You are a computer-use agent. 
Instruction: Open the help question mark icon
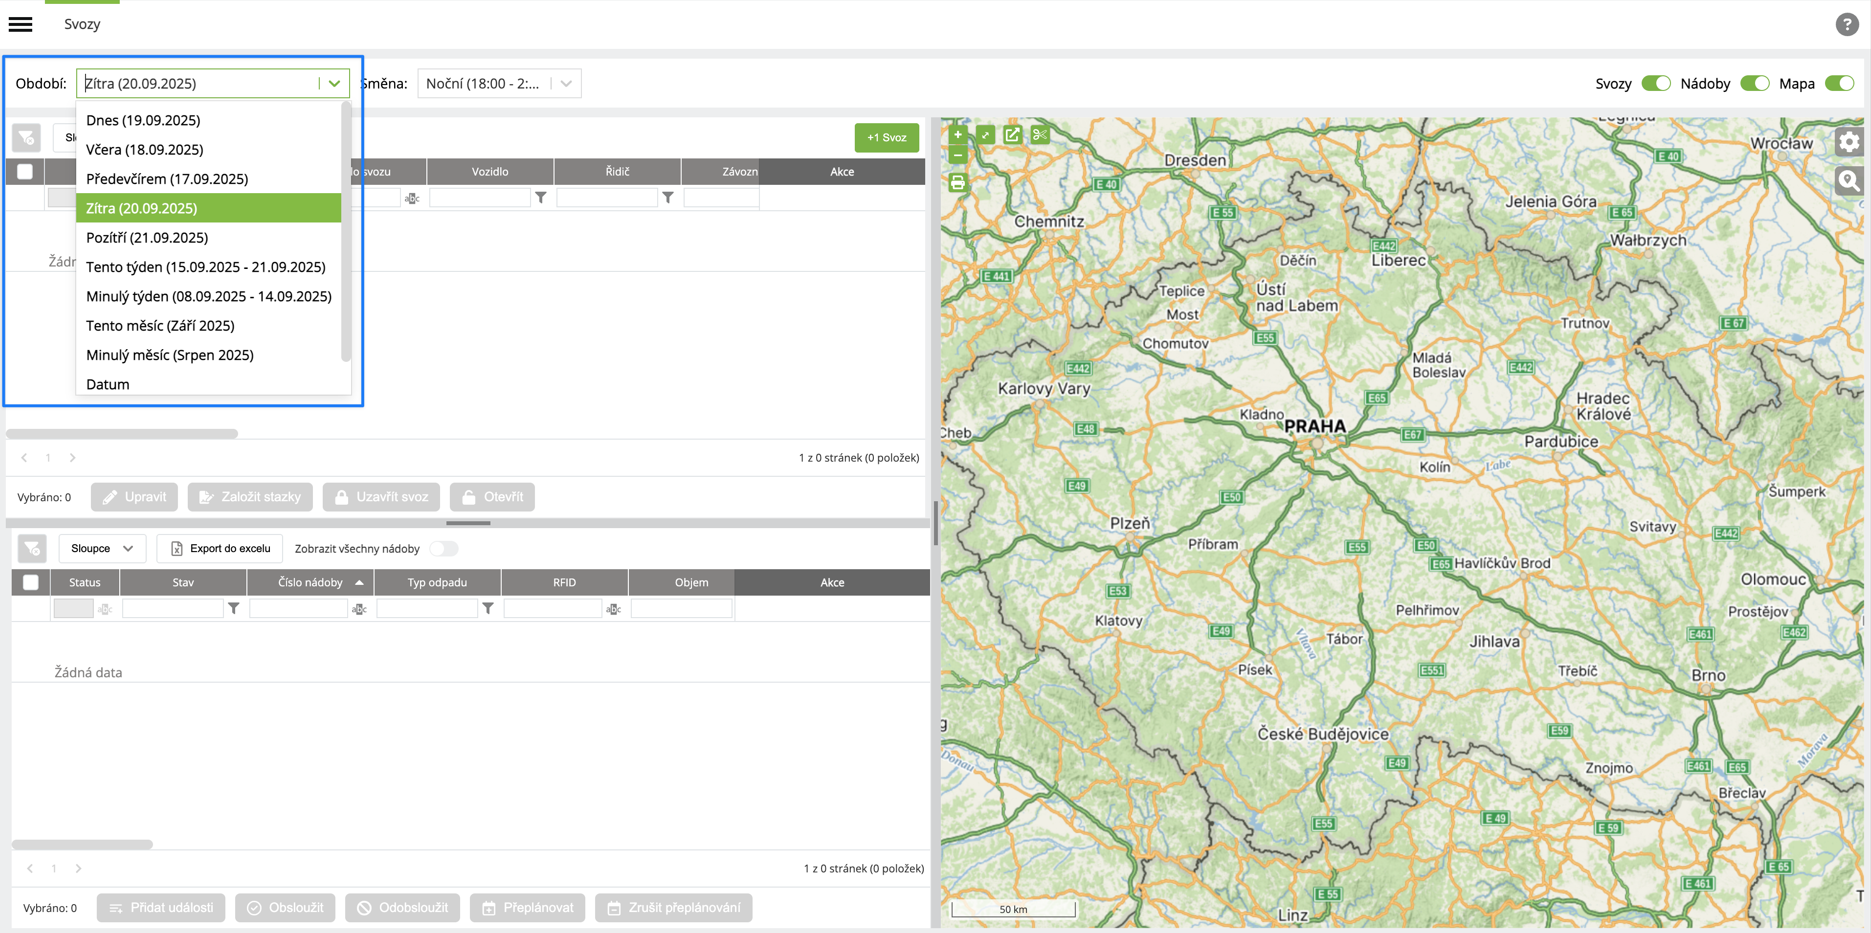1846,24
